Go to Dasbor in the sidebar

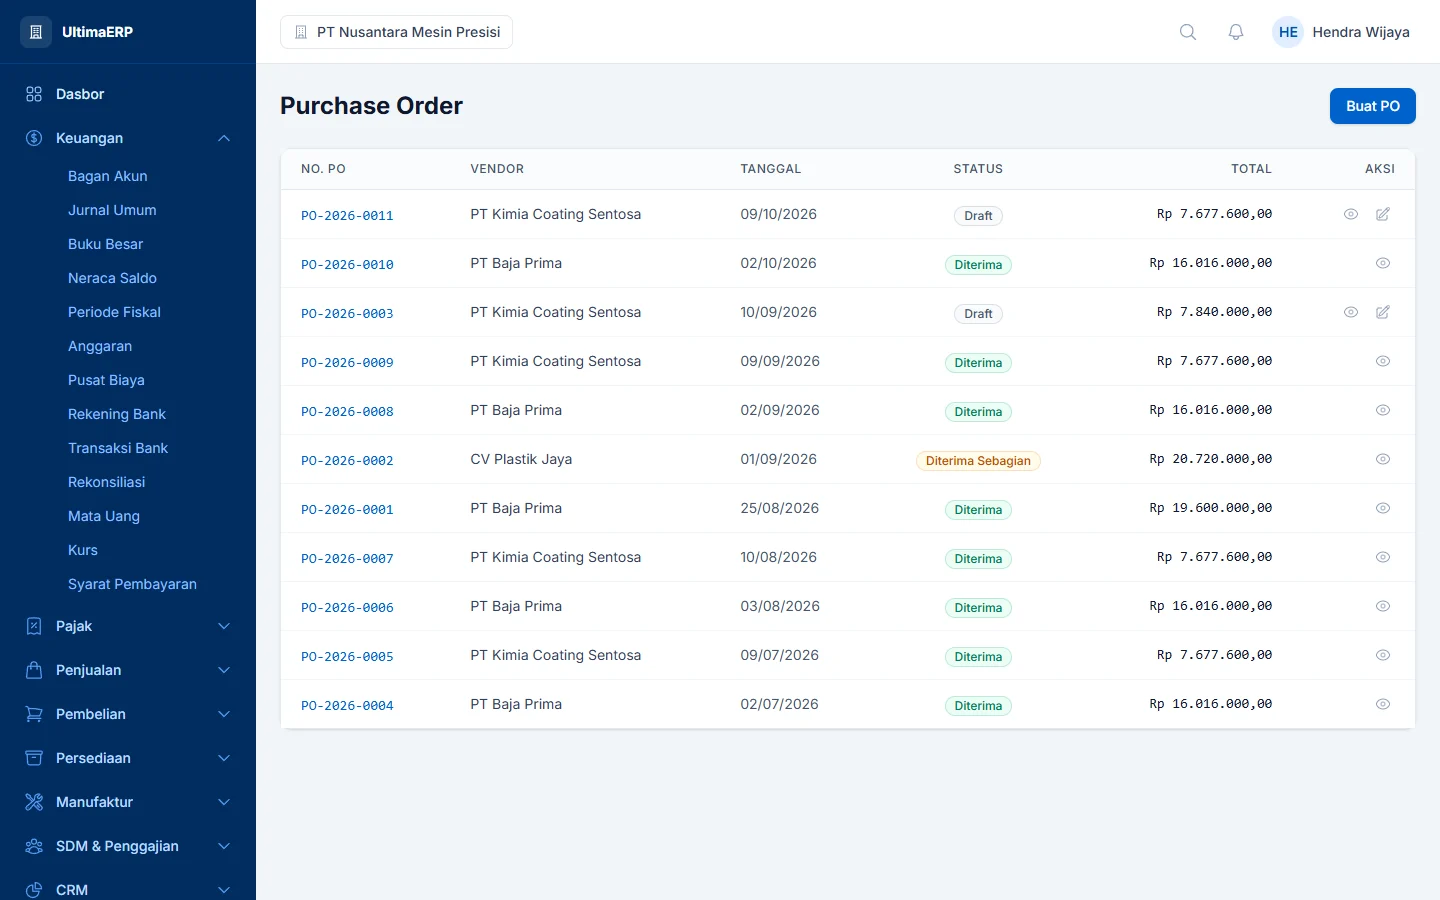(x=128, y=94)
